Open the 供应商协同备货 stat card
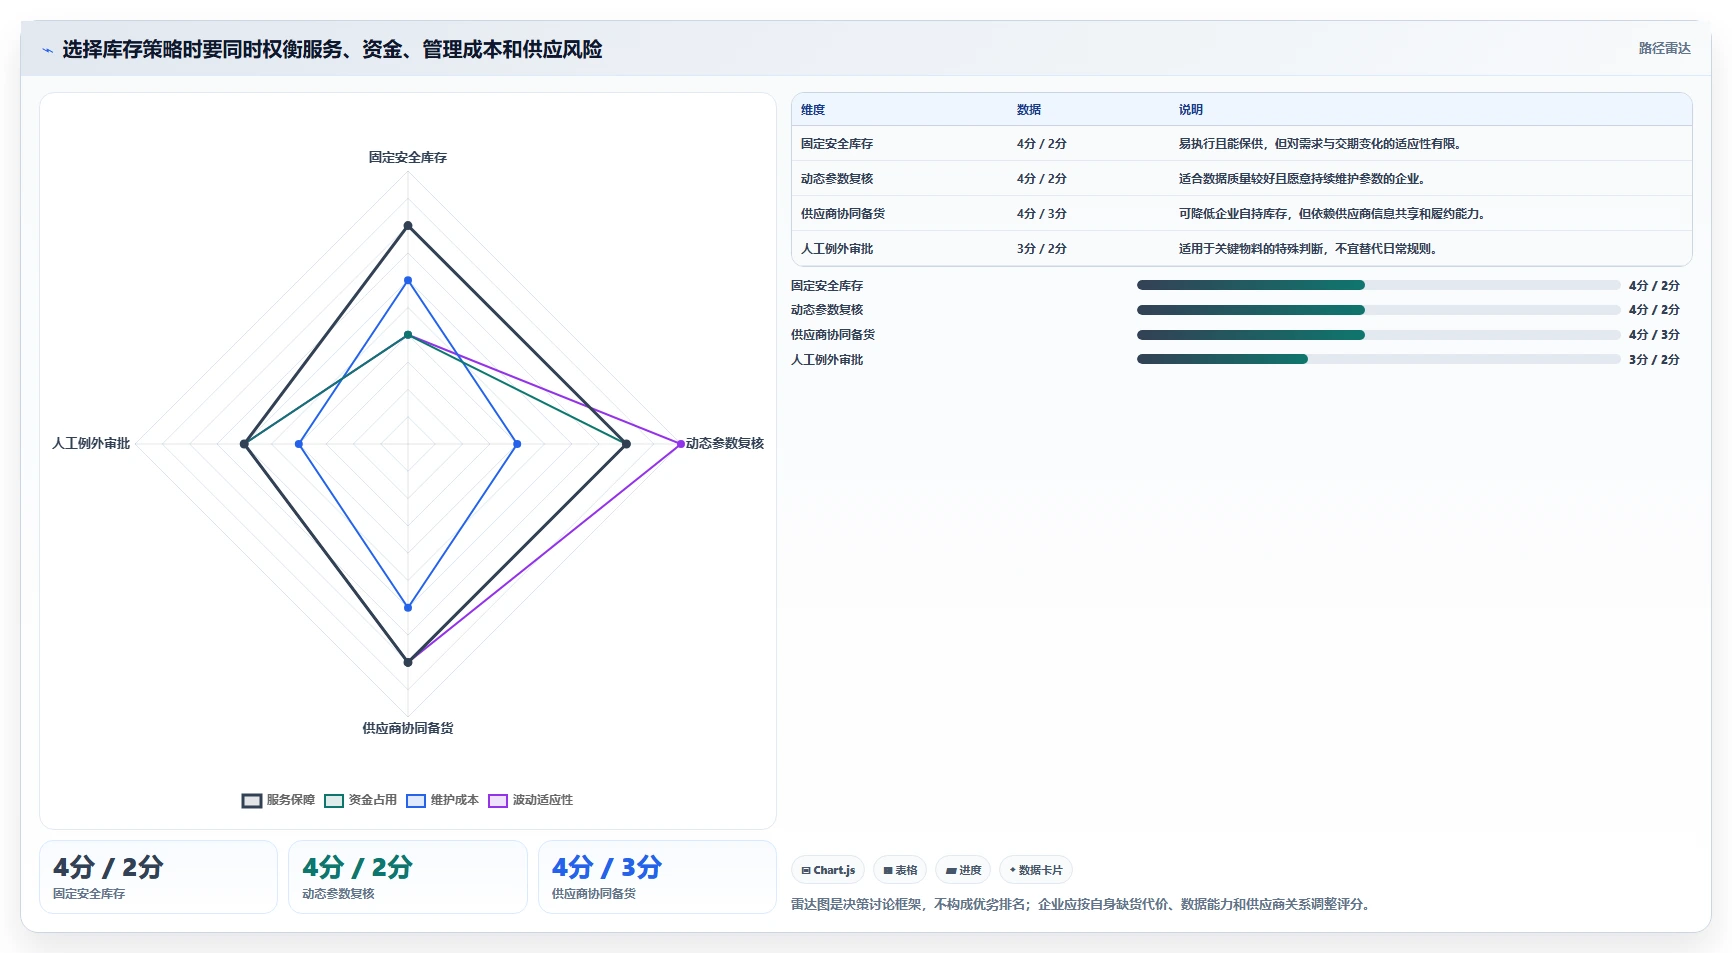Screen dimensions: 1732x953 point(657,877)
